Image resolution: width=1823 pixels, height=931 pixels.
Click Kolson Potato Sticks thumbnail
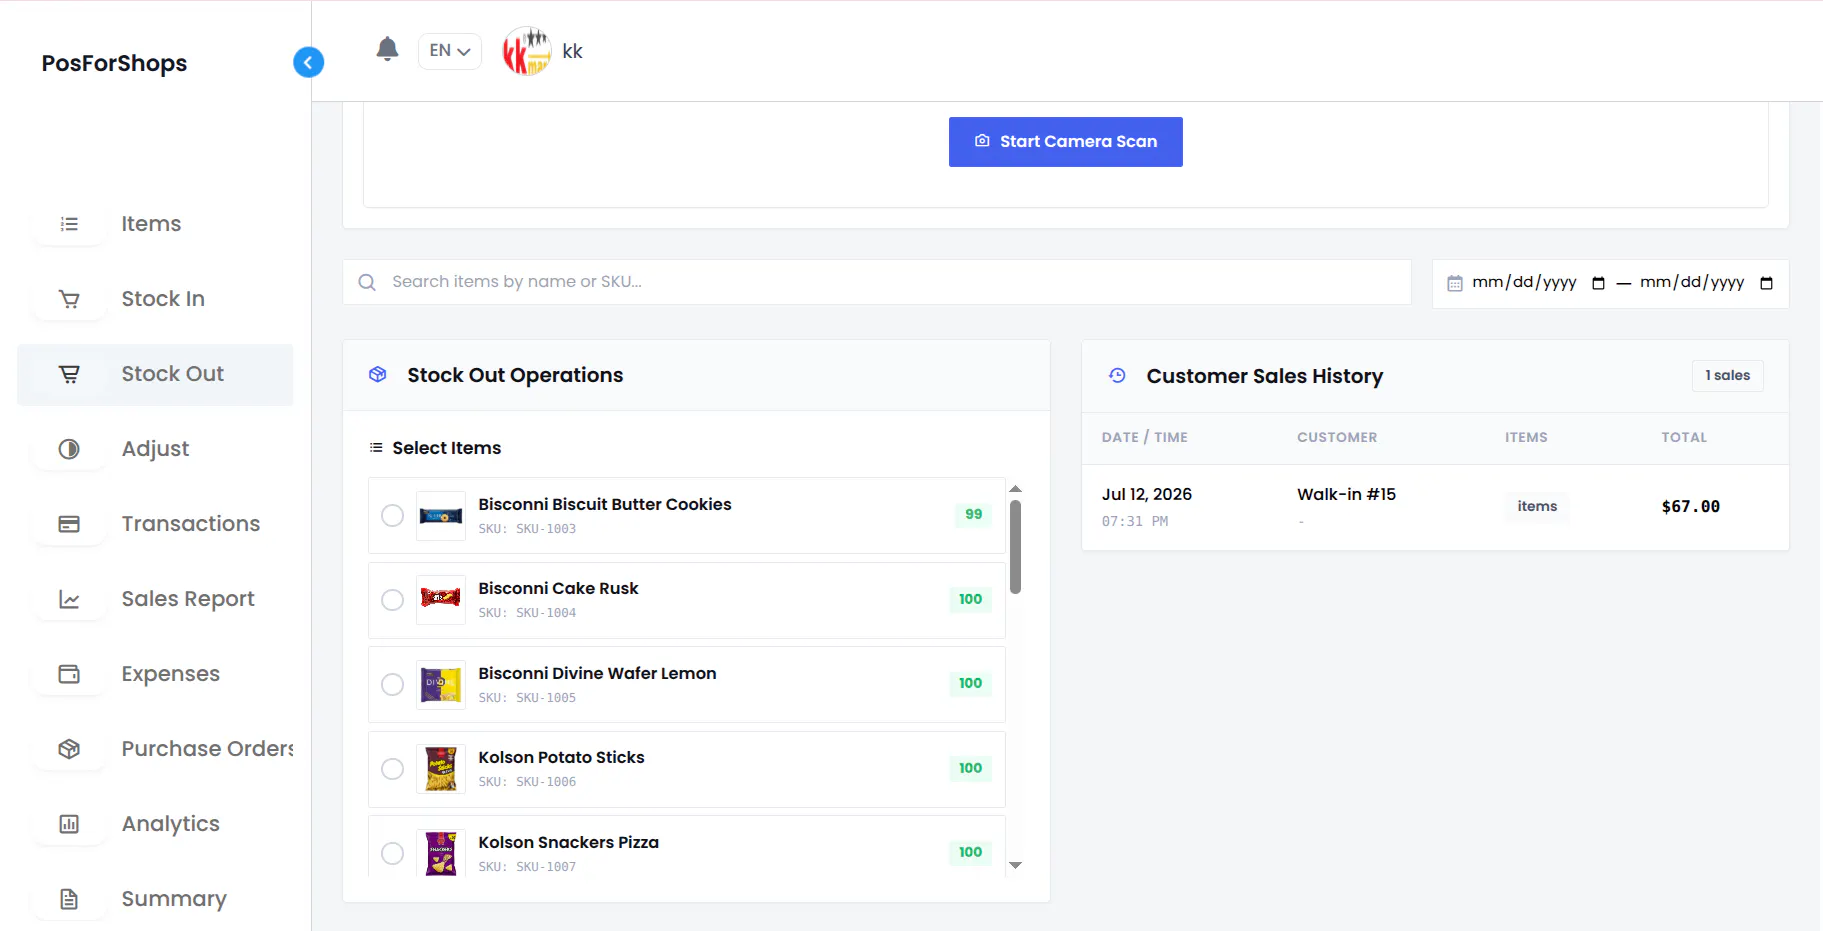(x=441, y=769)
